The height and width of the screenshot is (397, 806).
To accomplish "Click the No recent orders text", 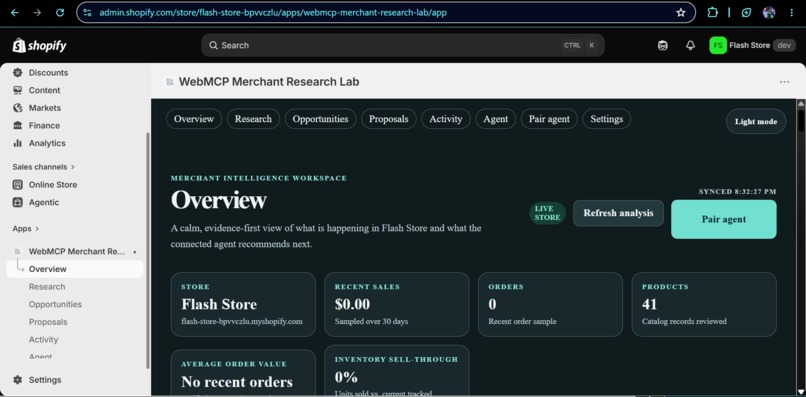I will (x=237, y=382).
